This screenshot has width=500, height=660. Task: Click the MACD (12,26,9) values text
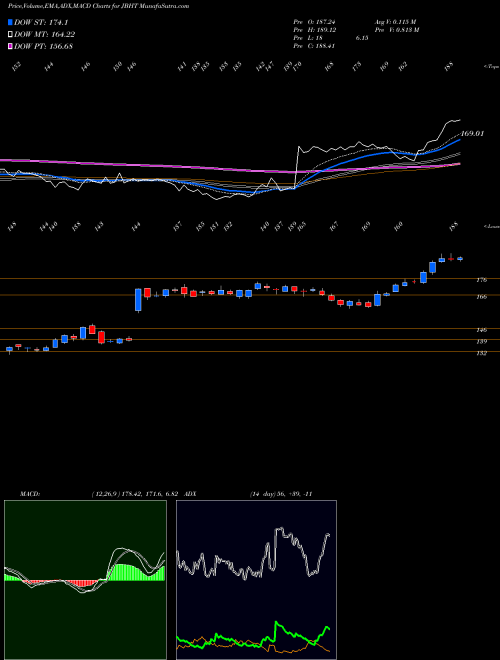[x=136, y=494]
